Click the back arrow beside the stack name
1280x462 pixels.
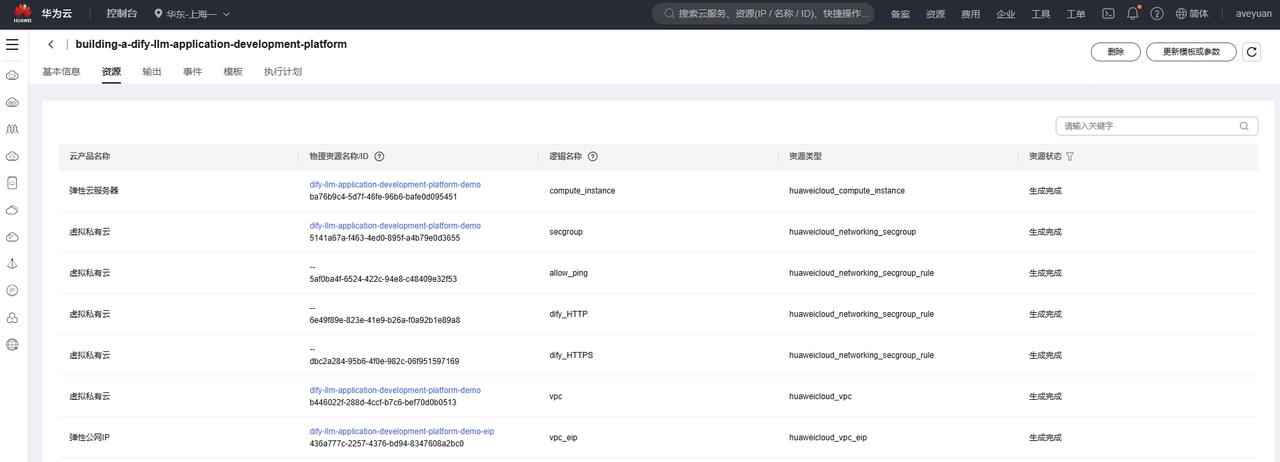coord(51,45)
